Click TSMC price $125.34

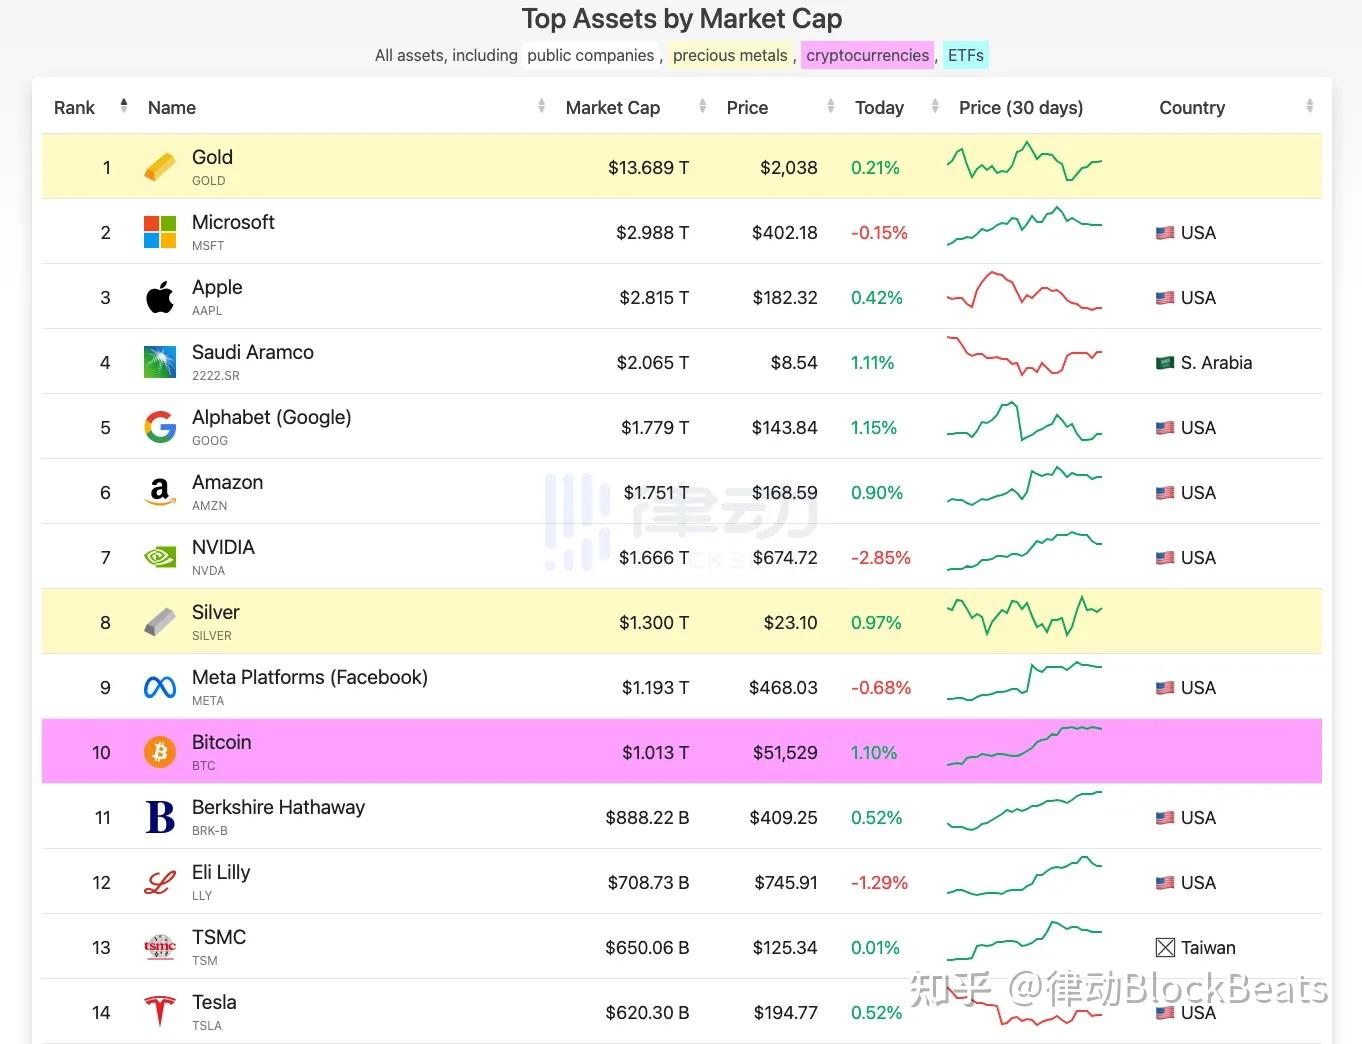[785, 948]
